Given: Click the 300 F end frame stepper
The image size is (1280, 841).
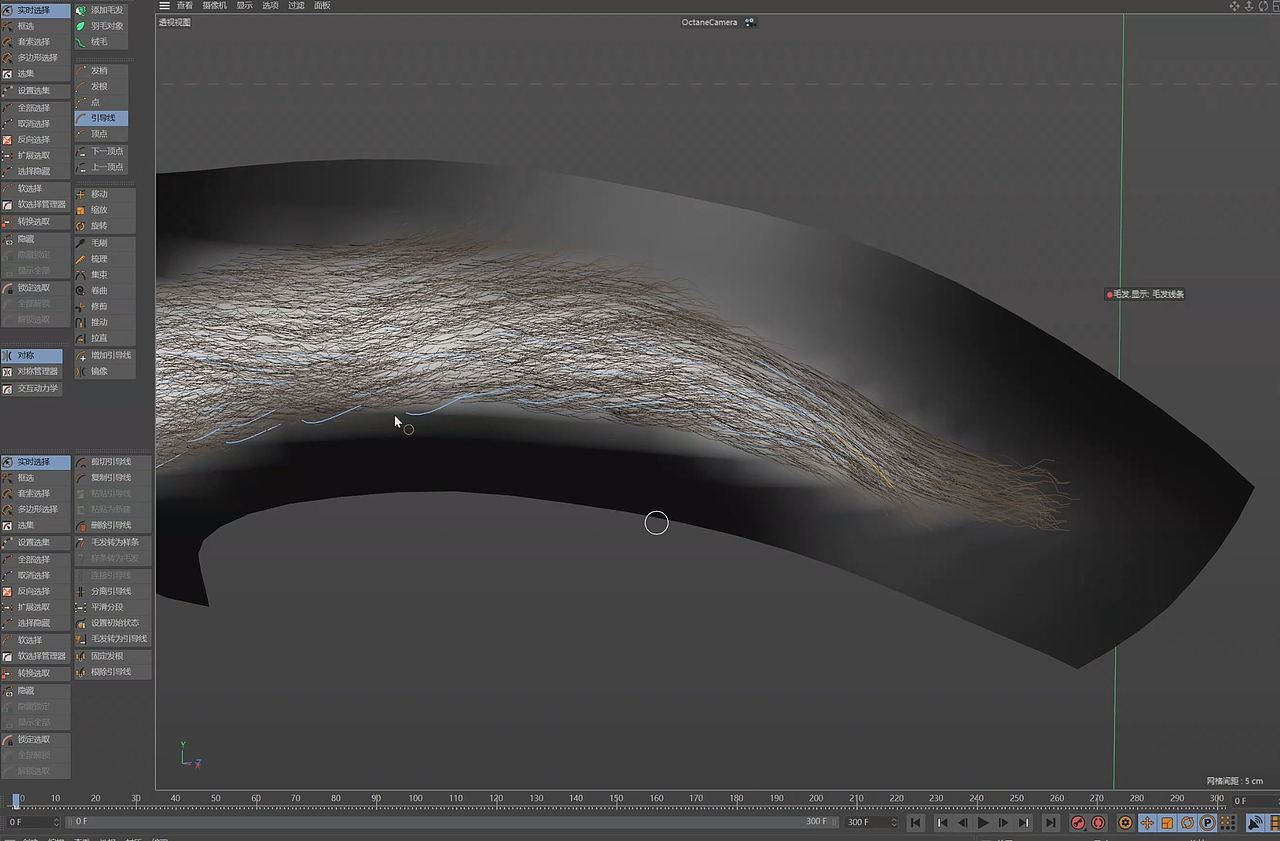Looking at the screenshot, I should (x=893, y=822).
